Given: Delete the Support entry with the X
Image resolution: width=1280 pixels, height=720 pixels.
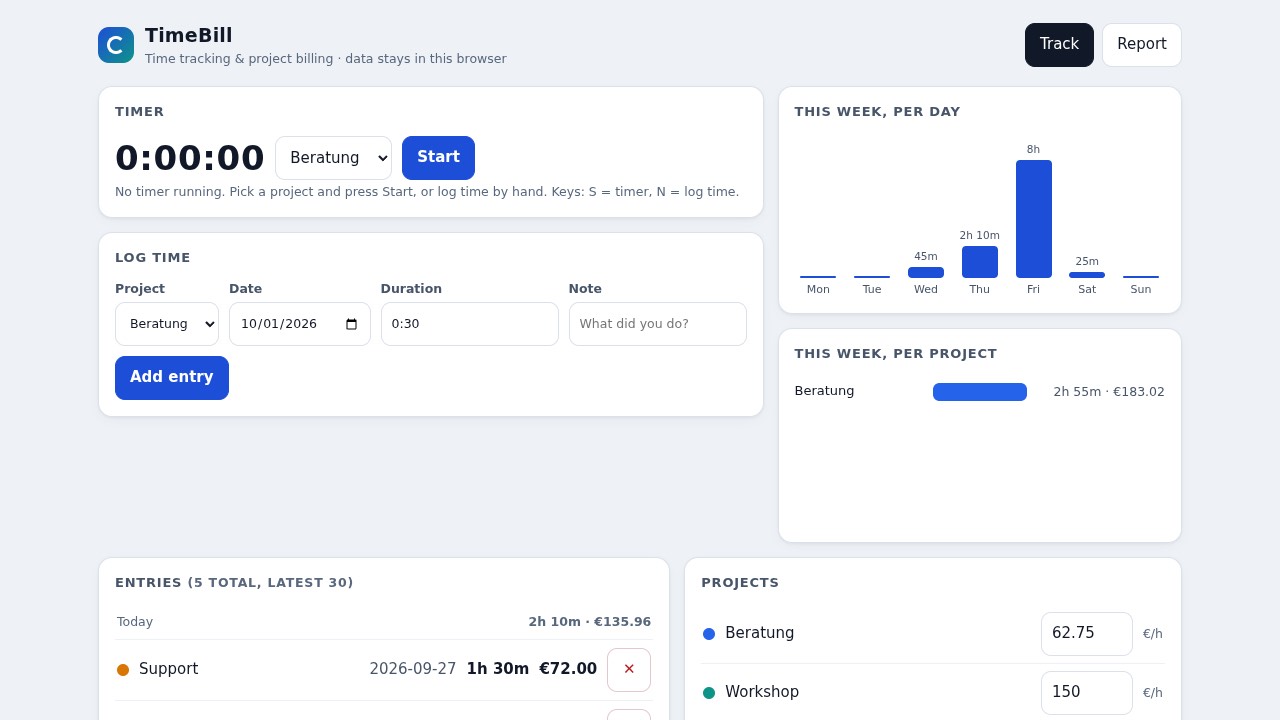Looking at the screenshot, I should (629, 670).
